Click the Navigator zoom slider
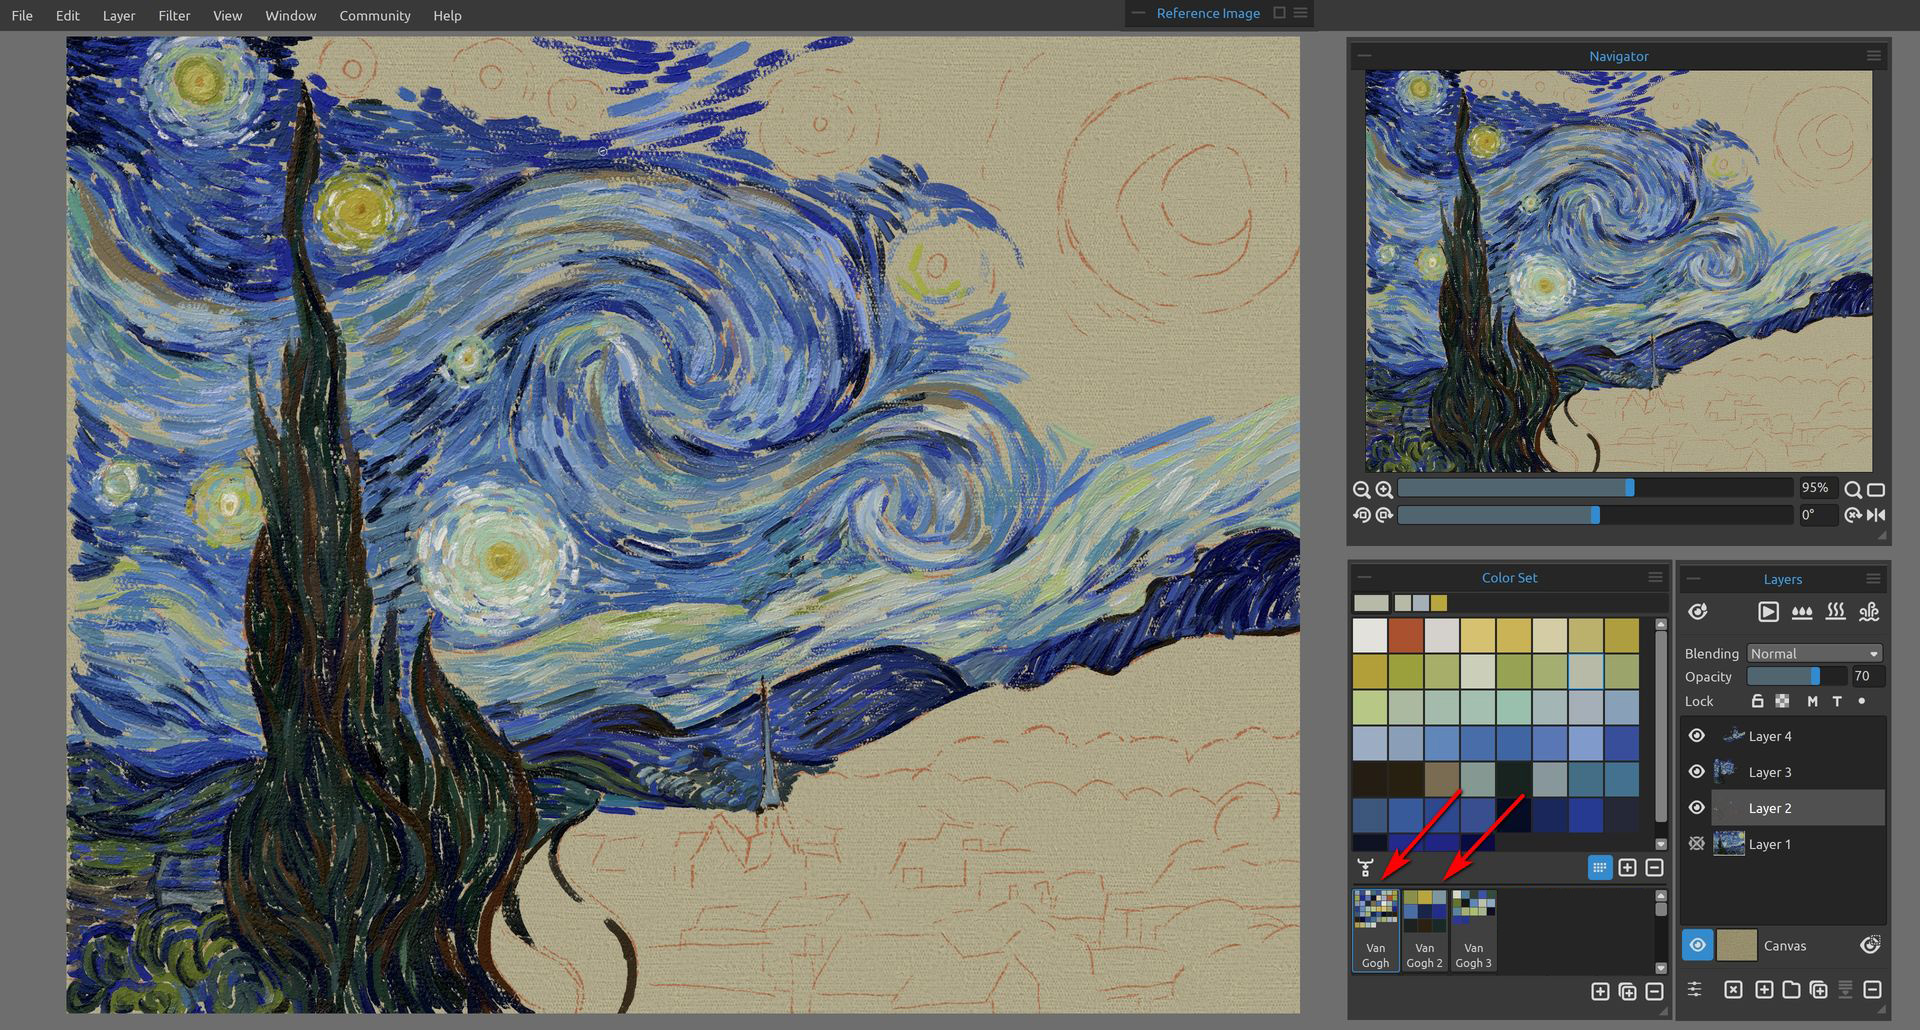Screen dimensions: 1920x1030 [1595, 489]
